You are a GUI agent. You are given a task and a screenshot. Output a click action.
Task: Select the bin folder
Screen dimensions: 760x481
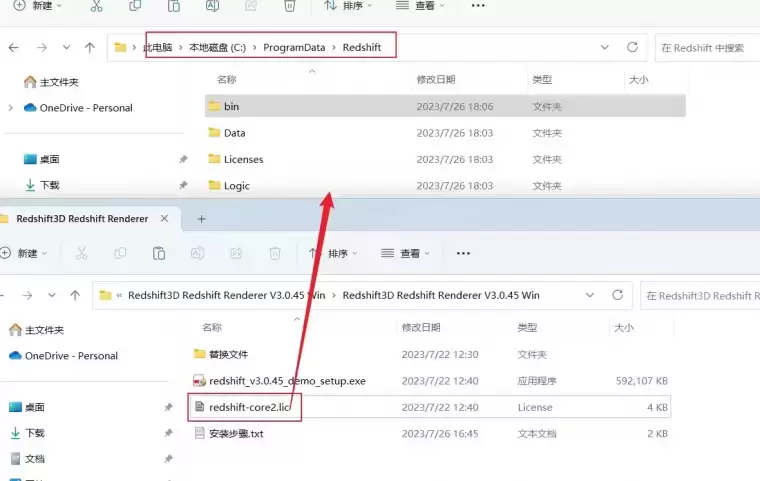pyautogui.click(x=445, y=106)
